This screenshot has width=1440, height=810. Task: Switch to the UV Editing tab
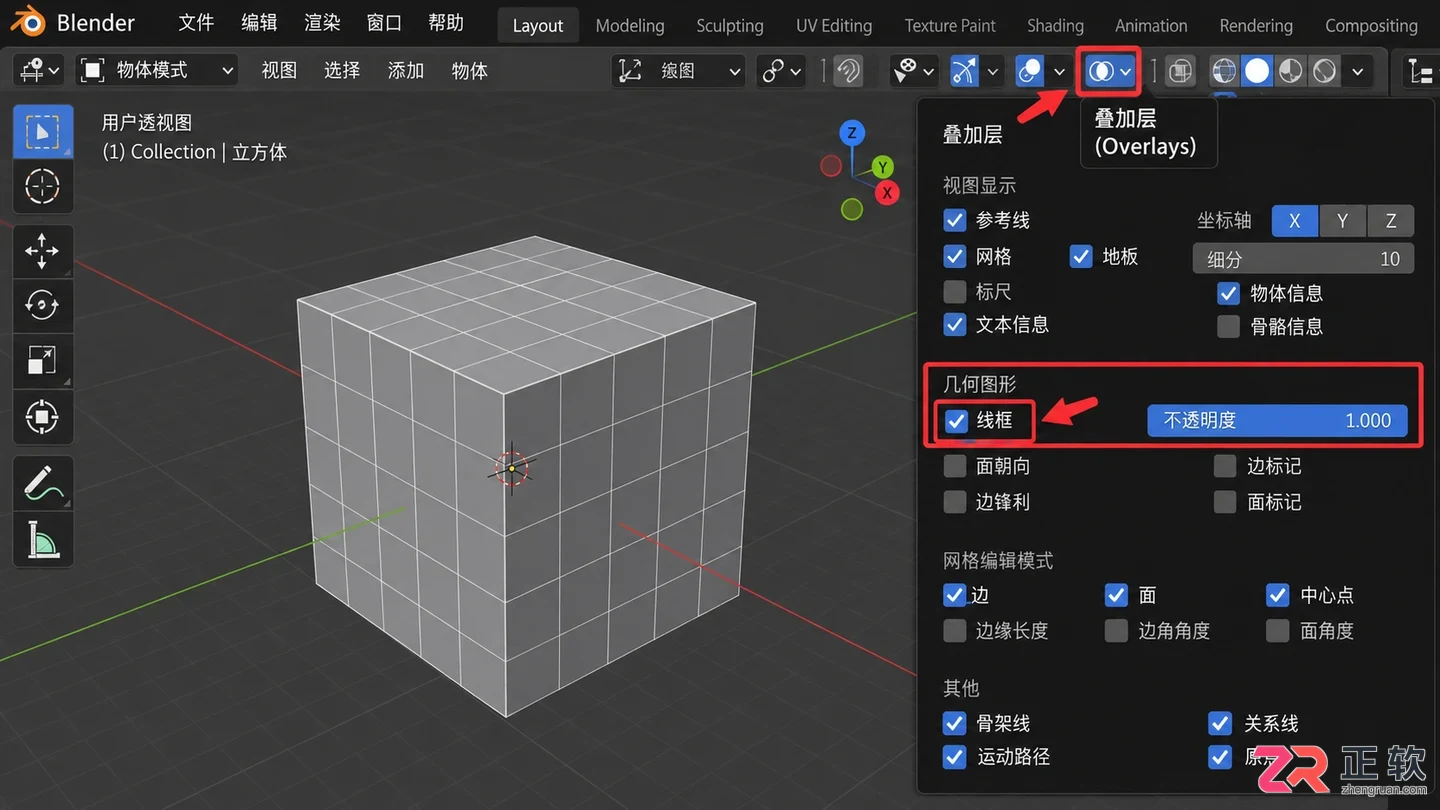834,25
